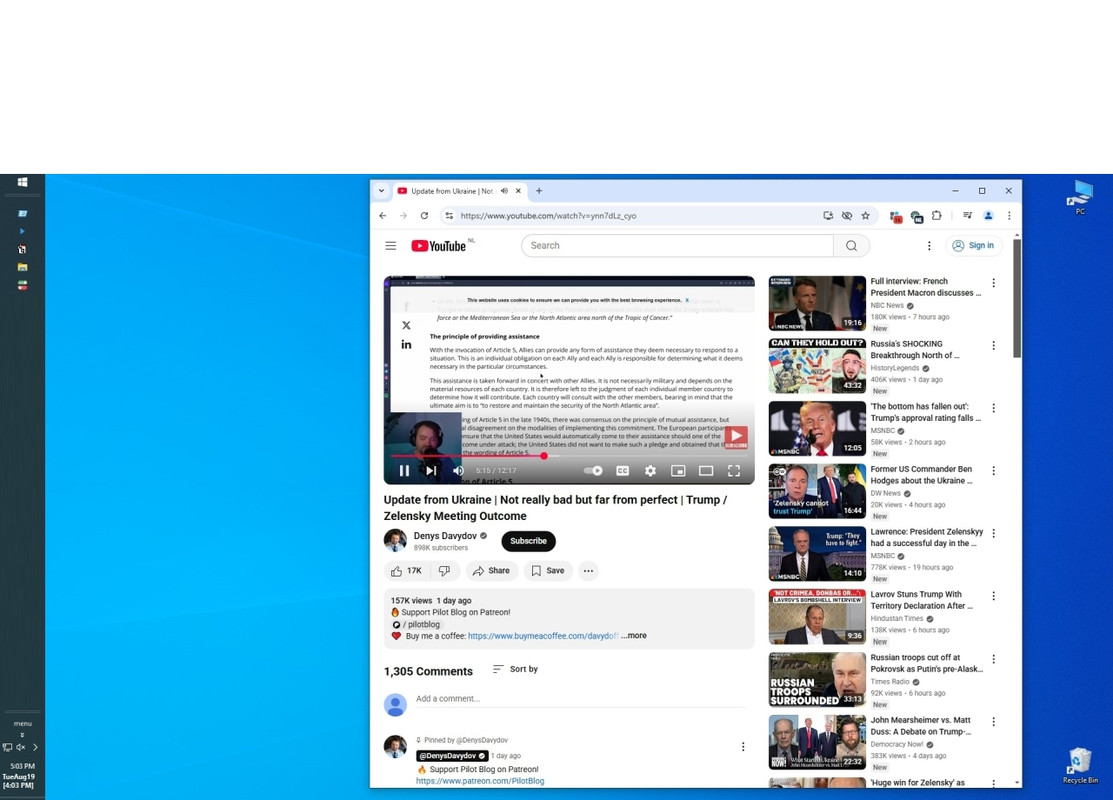Mute the tab via speaker icon
Screen dimensions: 1113x800
coord(504,191)
